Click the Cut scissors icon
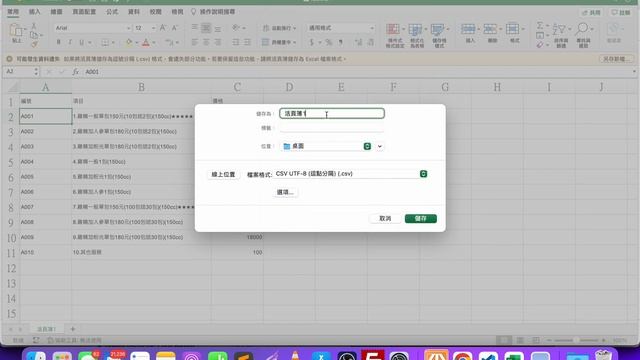The image size is (640, 360). (34, 26)
